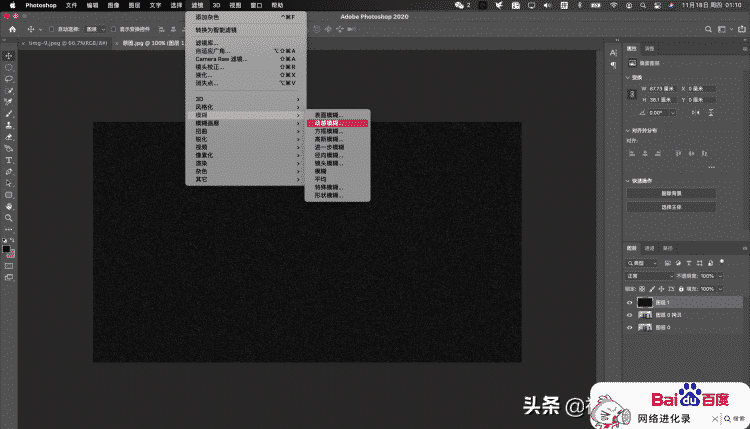Open the Move tool preset picker arrow

point(40,30)
